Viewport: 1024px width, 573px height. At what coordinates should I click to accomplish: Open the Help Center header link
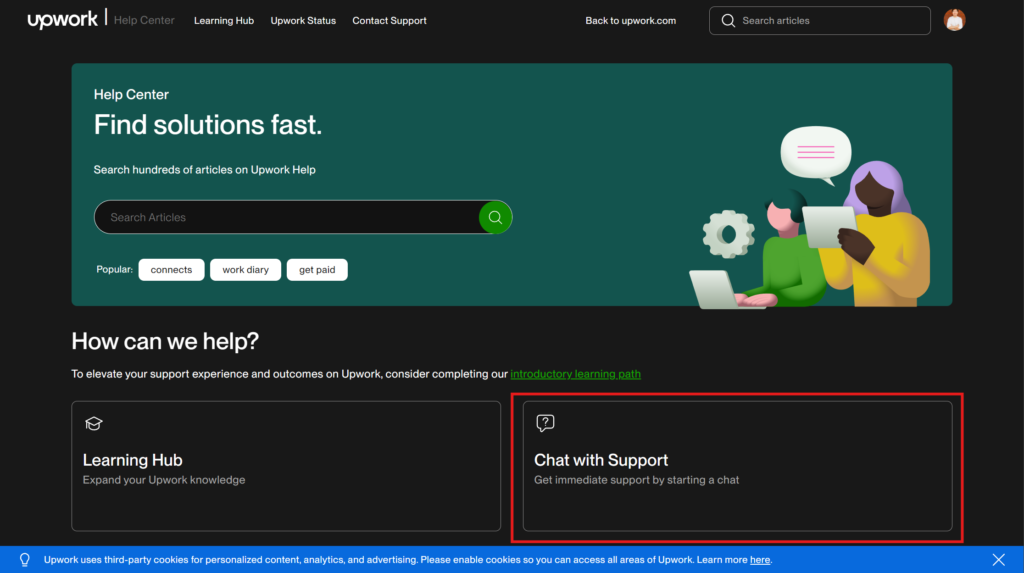[x=144, y=20]
